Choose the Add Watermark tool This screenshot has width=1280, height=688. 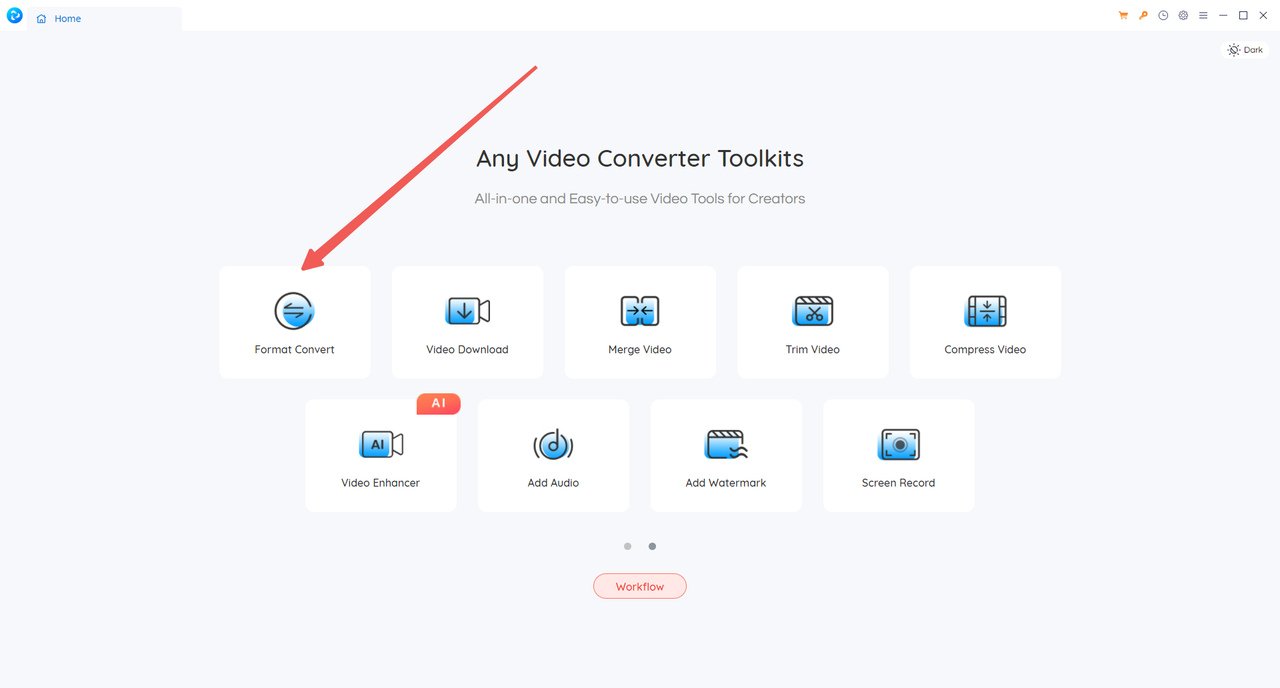[726, 455]
